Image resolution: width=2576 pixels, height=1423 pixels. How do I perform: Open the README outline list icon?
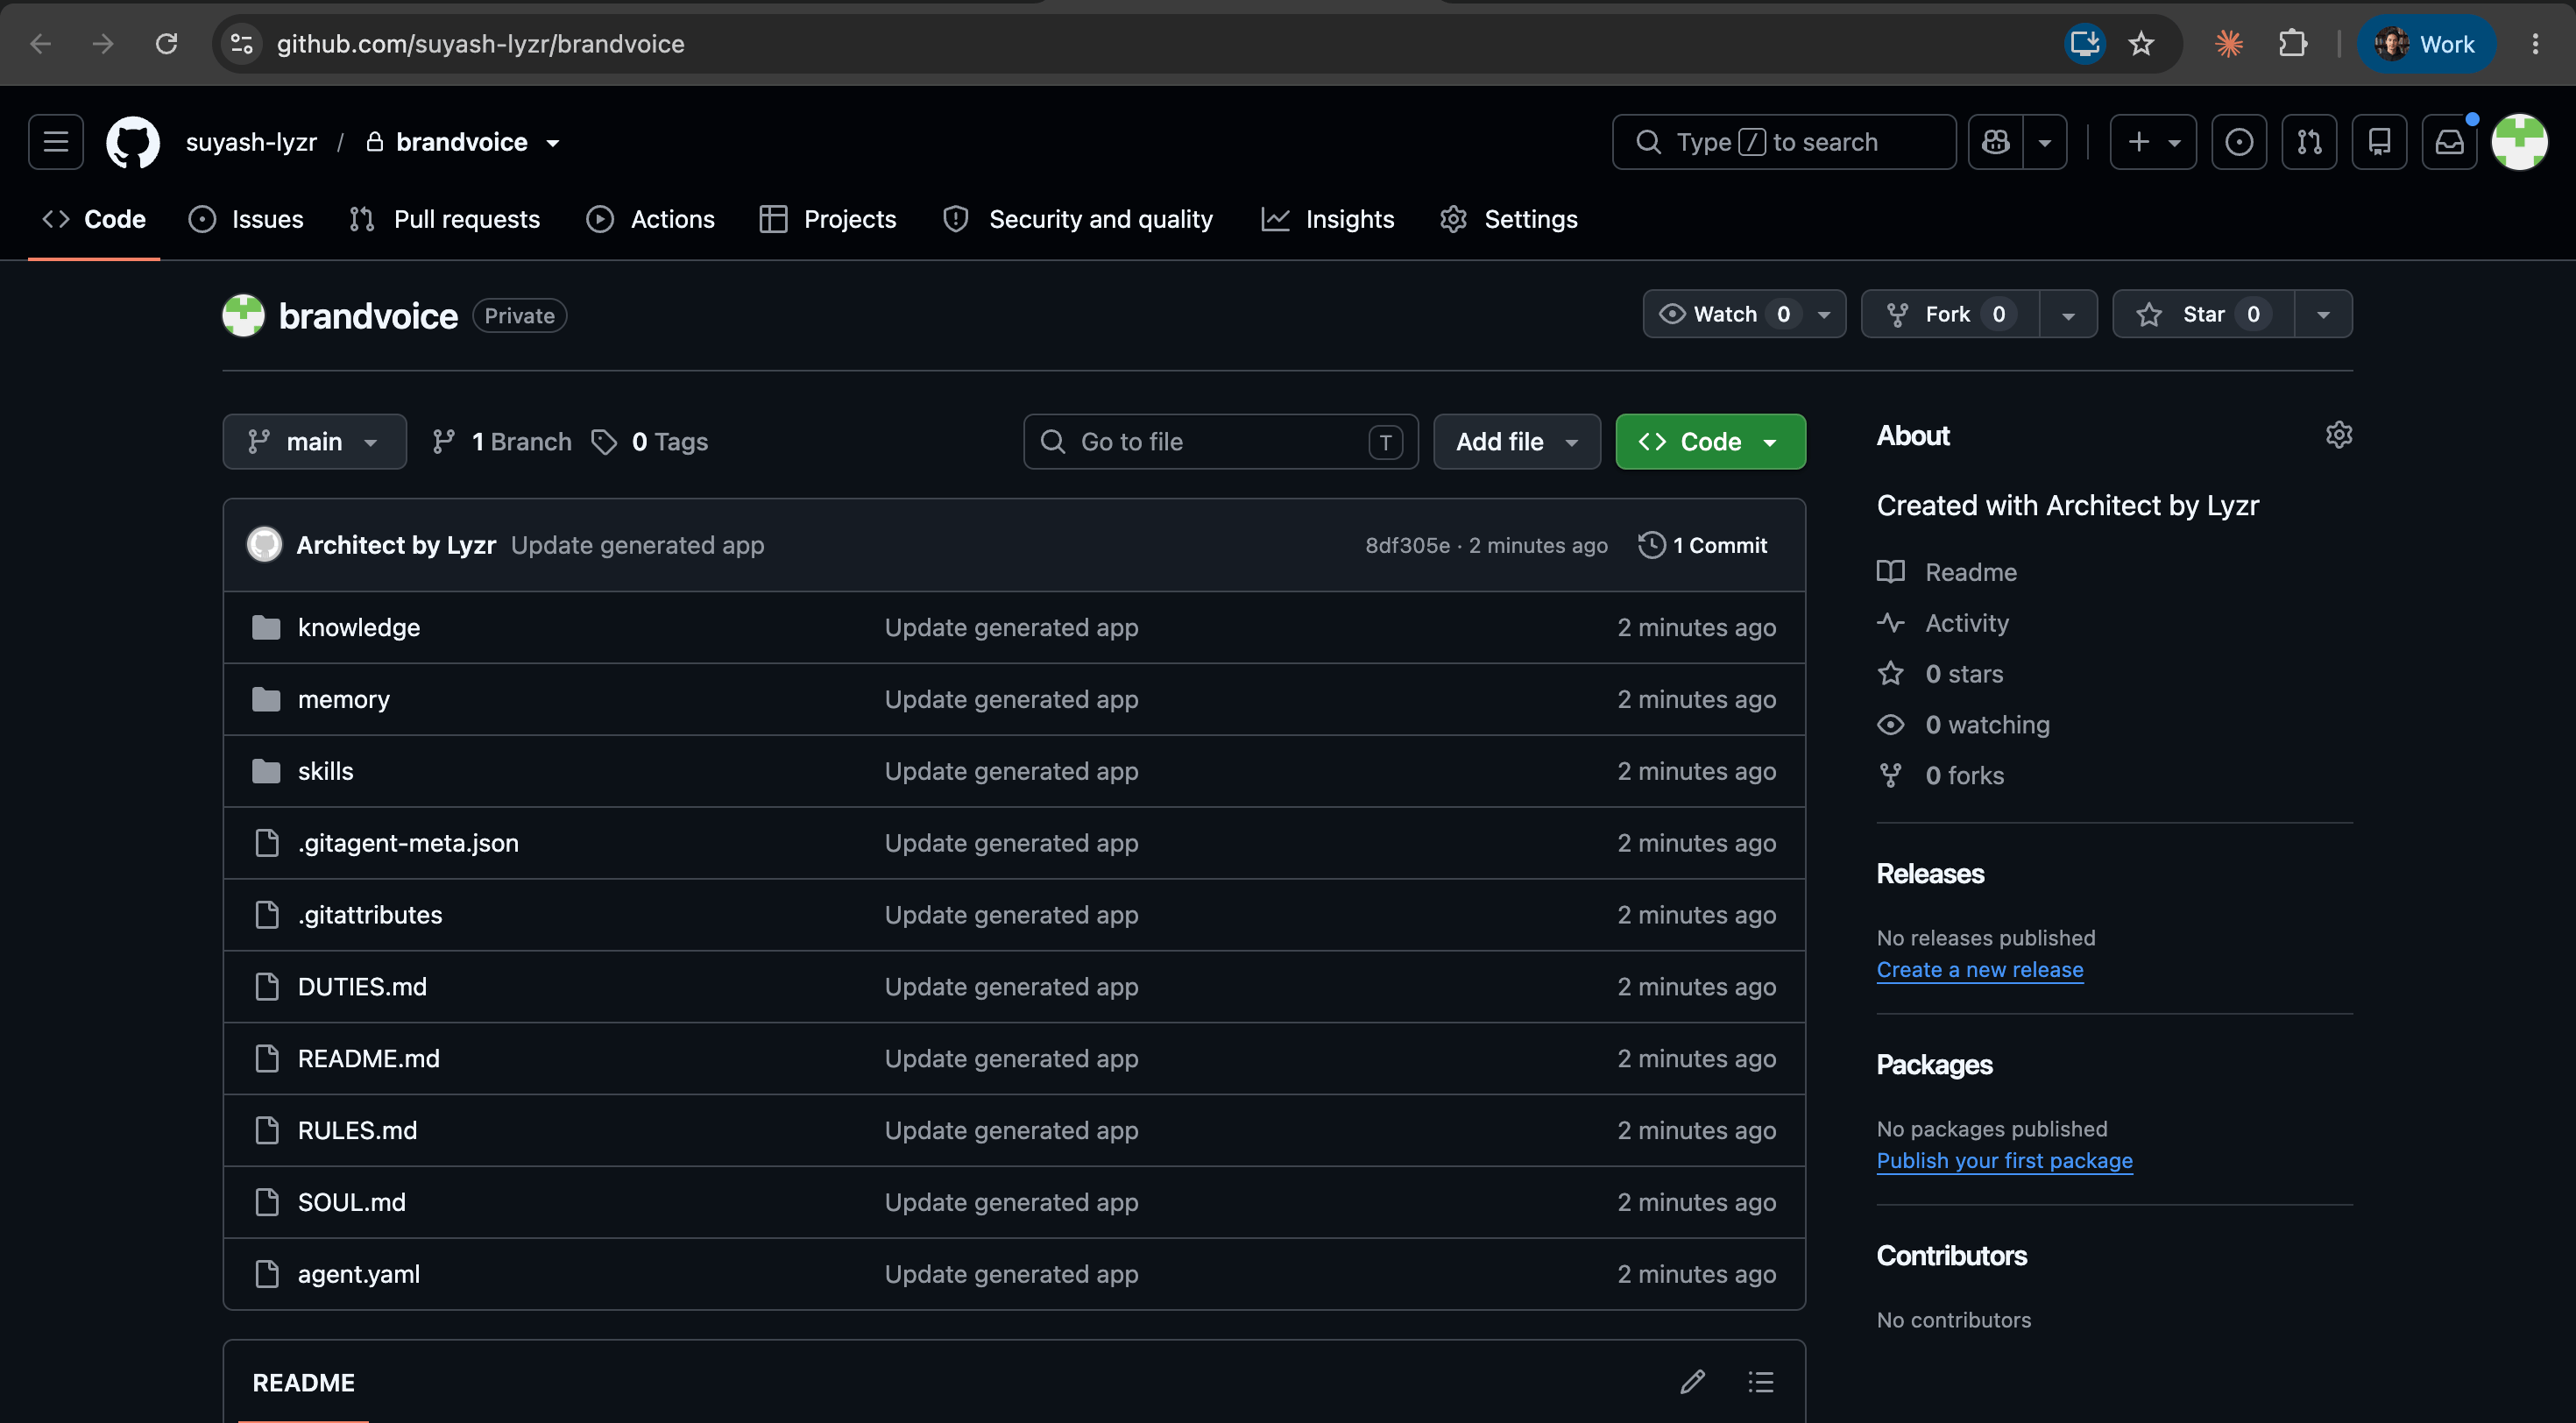(x=1761, y=1382)
